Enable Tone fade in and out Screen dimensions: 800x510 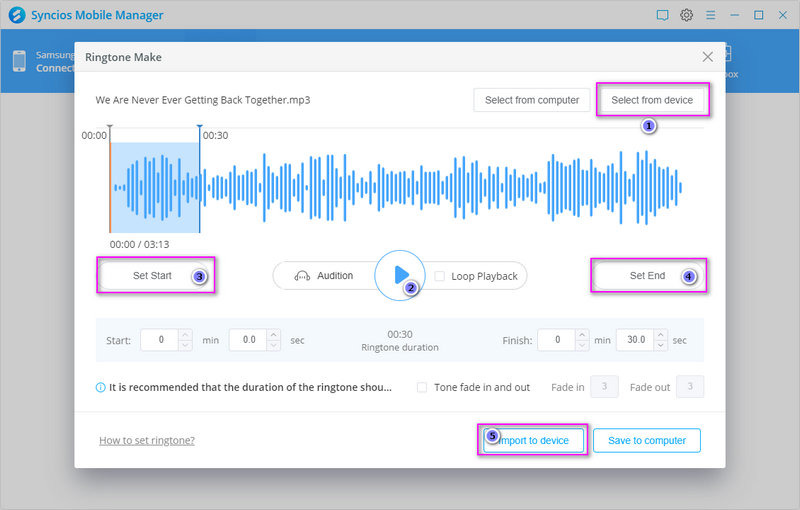coord(422,388)
